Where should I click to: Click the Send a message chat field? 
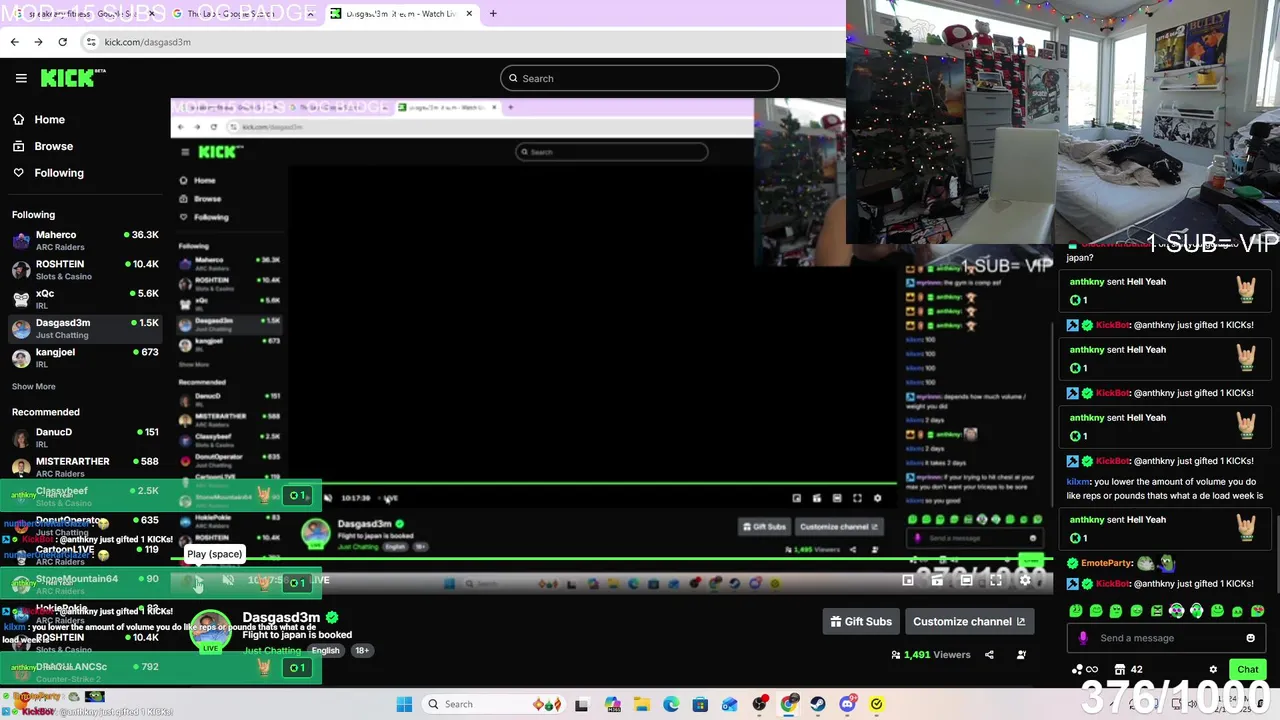(1166, 638)
